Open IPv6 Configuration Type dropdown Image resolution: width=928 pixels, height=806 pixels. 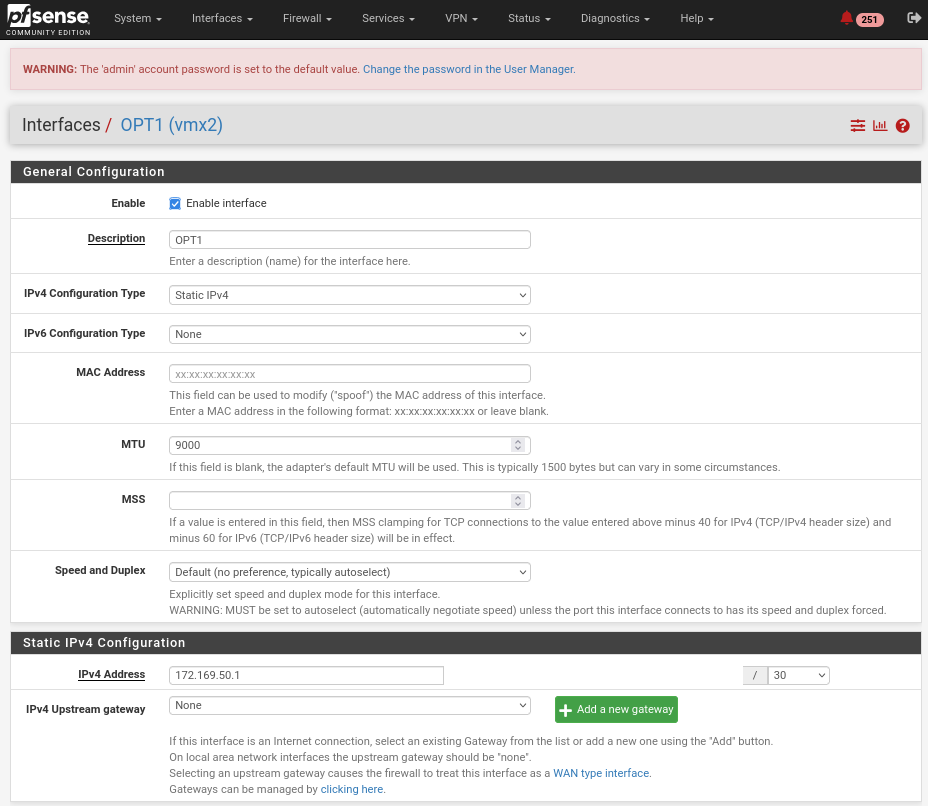click(x=350, y=334)
